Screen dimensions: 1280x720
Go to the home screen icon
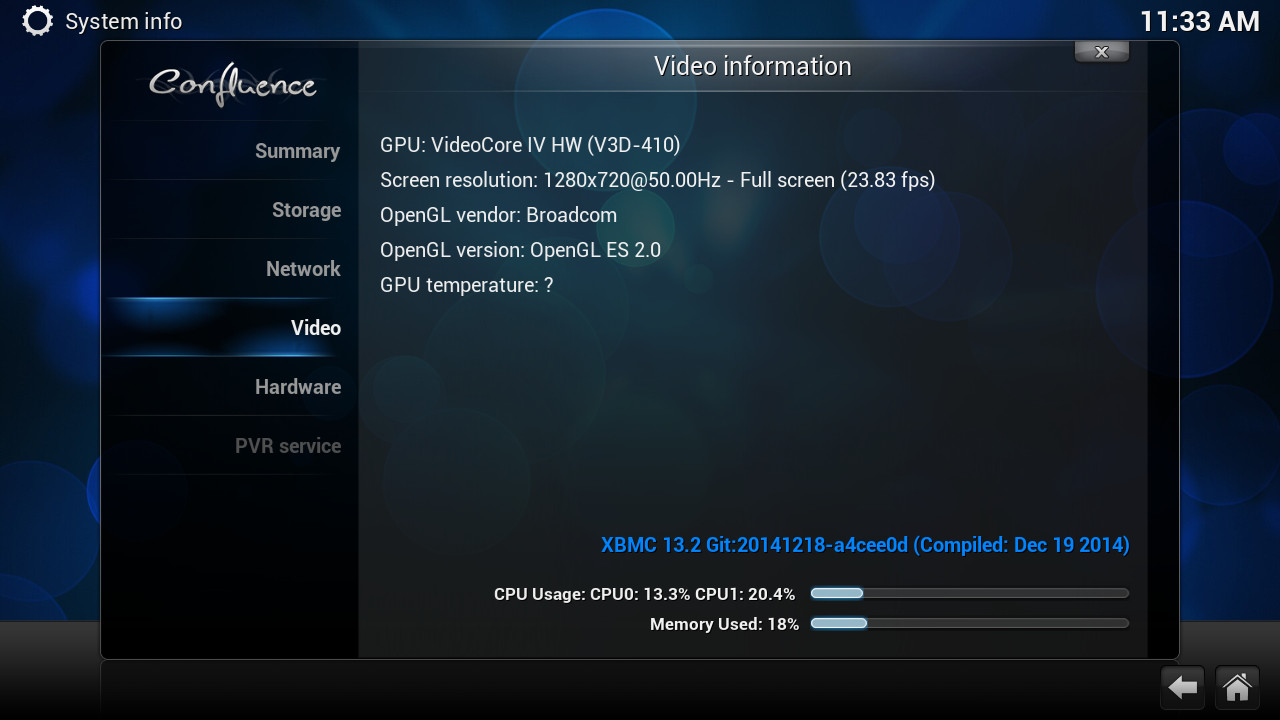coord(1237,688)
